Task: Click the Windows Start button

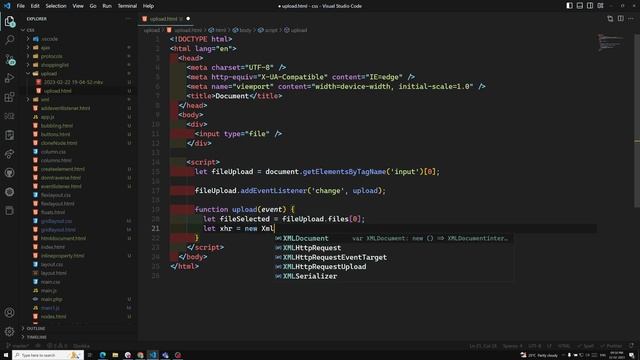Action: 6,355
